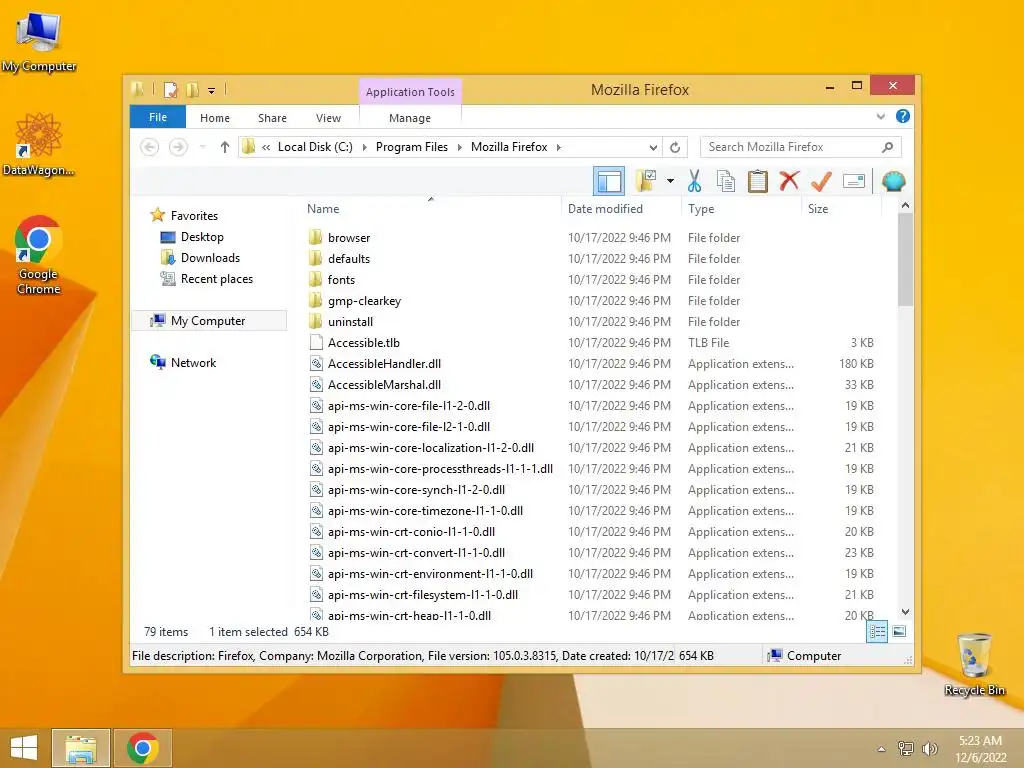Open the Windows Start button

[24, 748]
